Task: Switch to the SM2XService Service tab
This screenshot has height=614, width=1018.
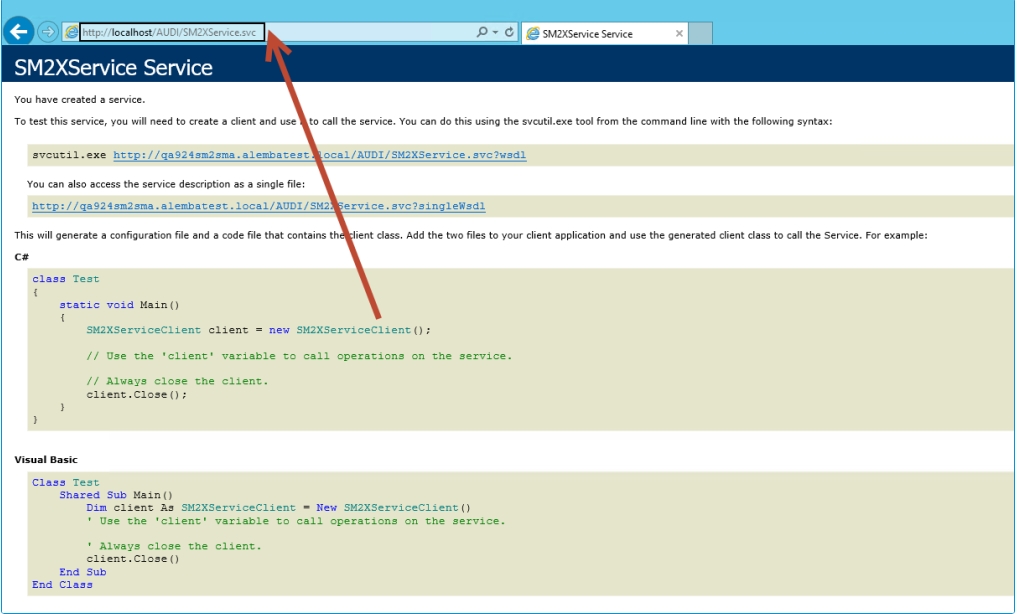Action: tap(595, 34)
